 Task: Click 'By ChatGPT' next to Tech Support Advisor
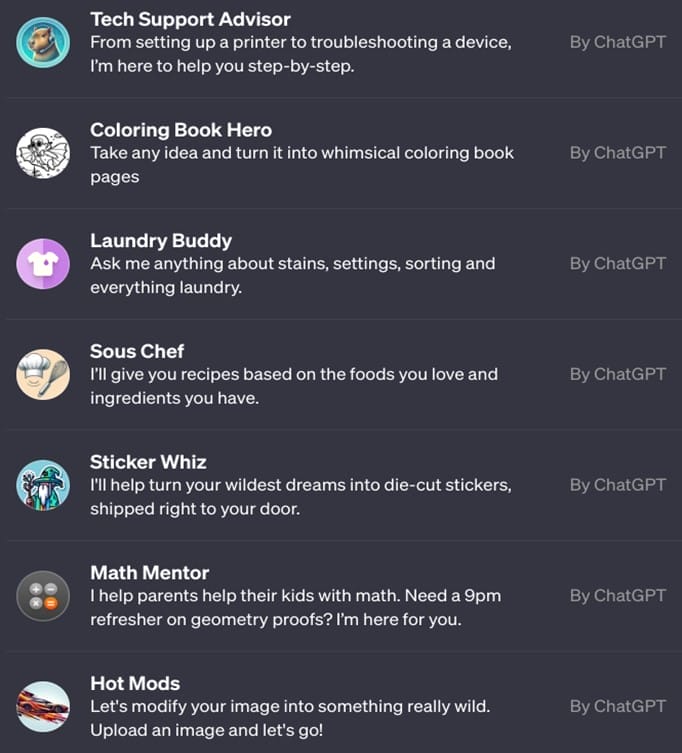click(x=618, y=42)
